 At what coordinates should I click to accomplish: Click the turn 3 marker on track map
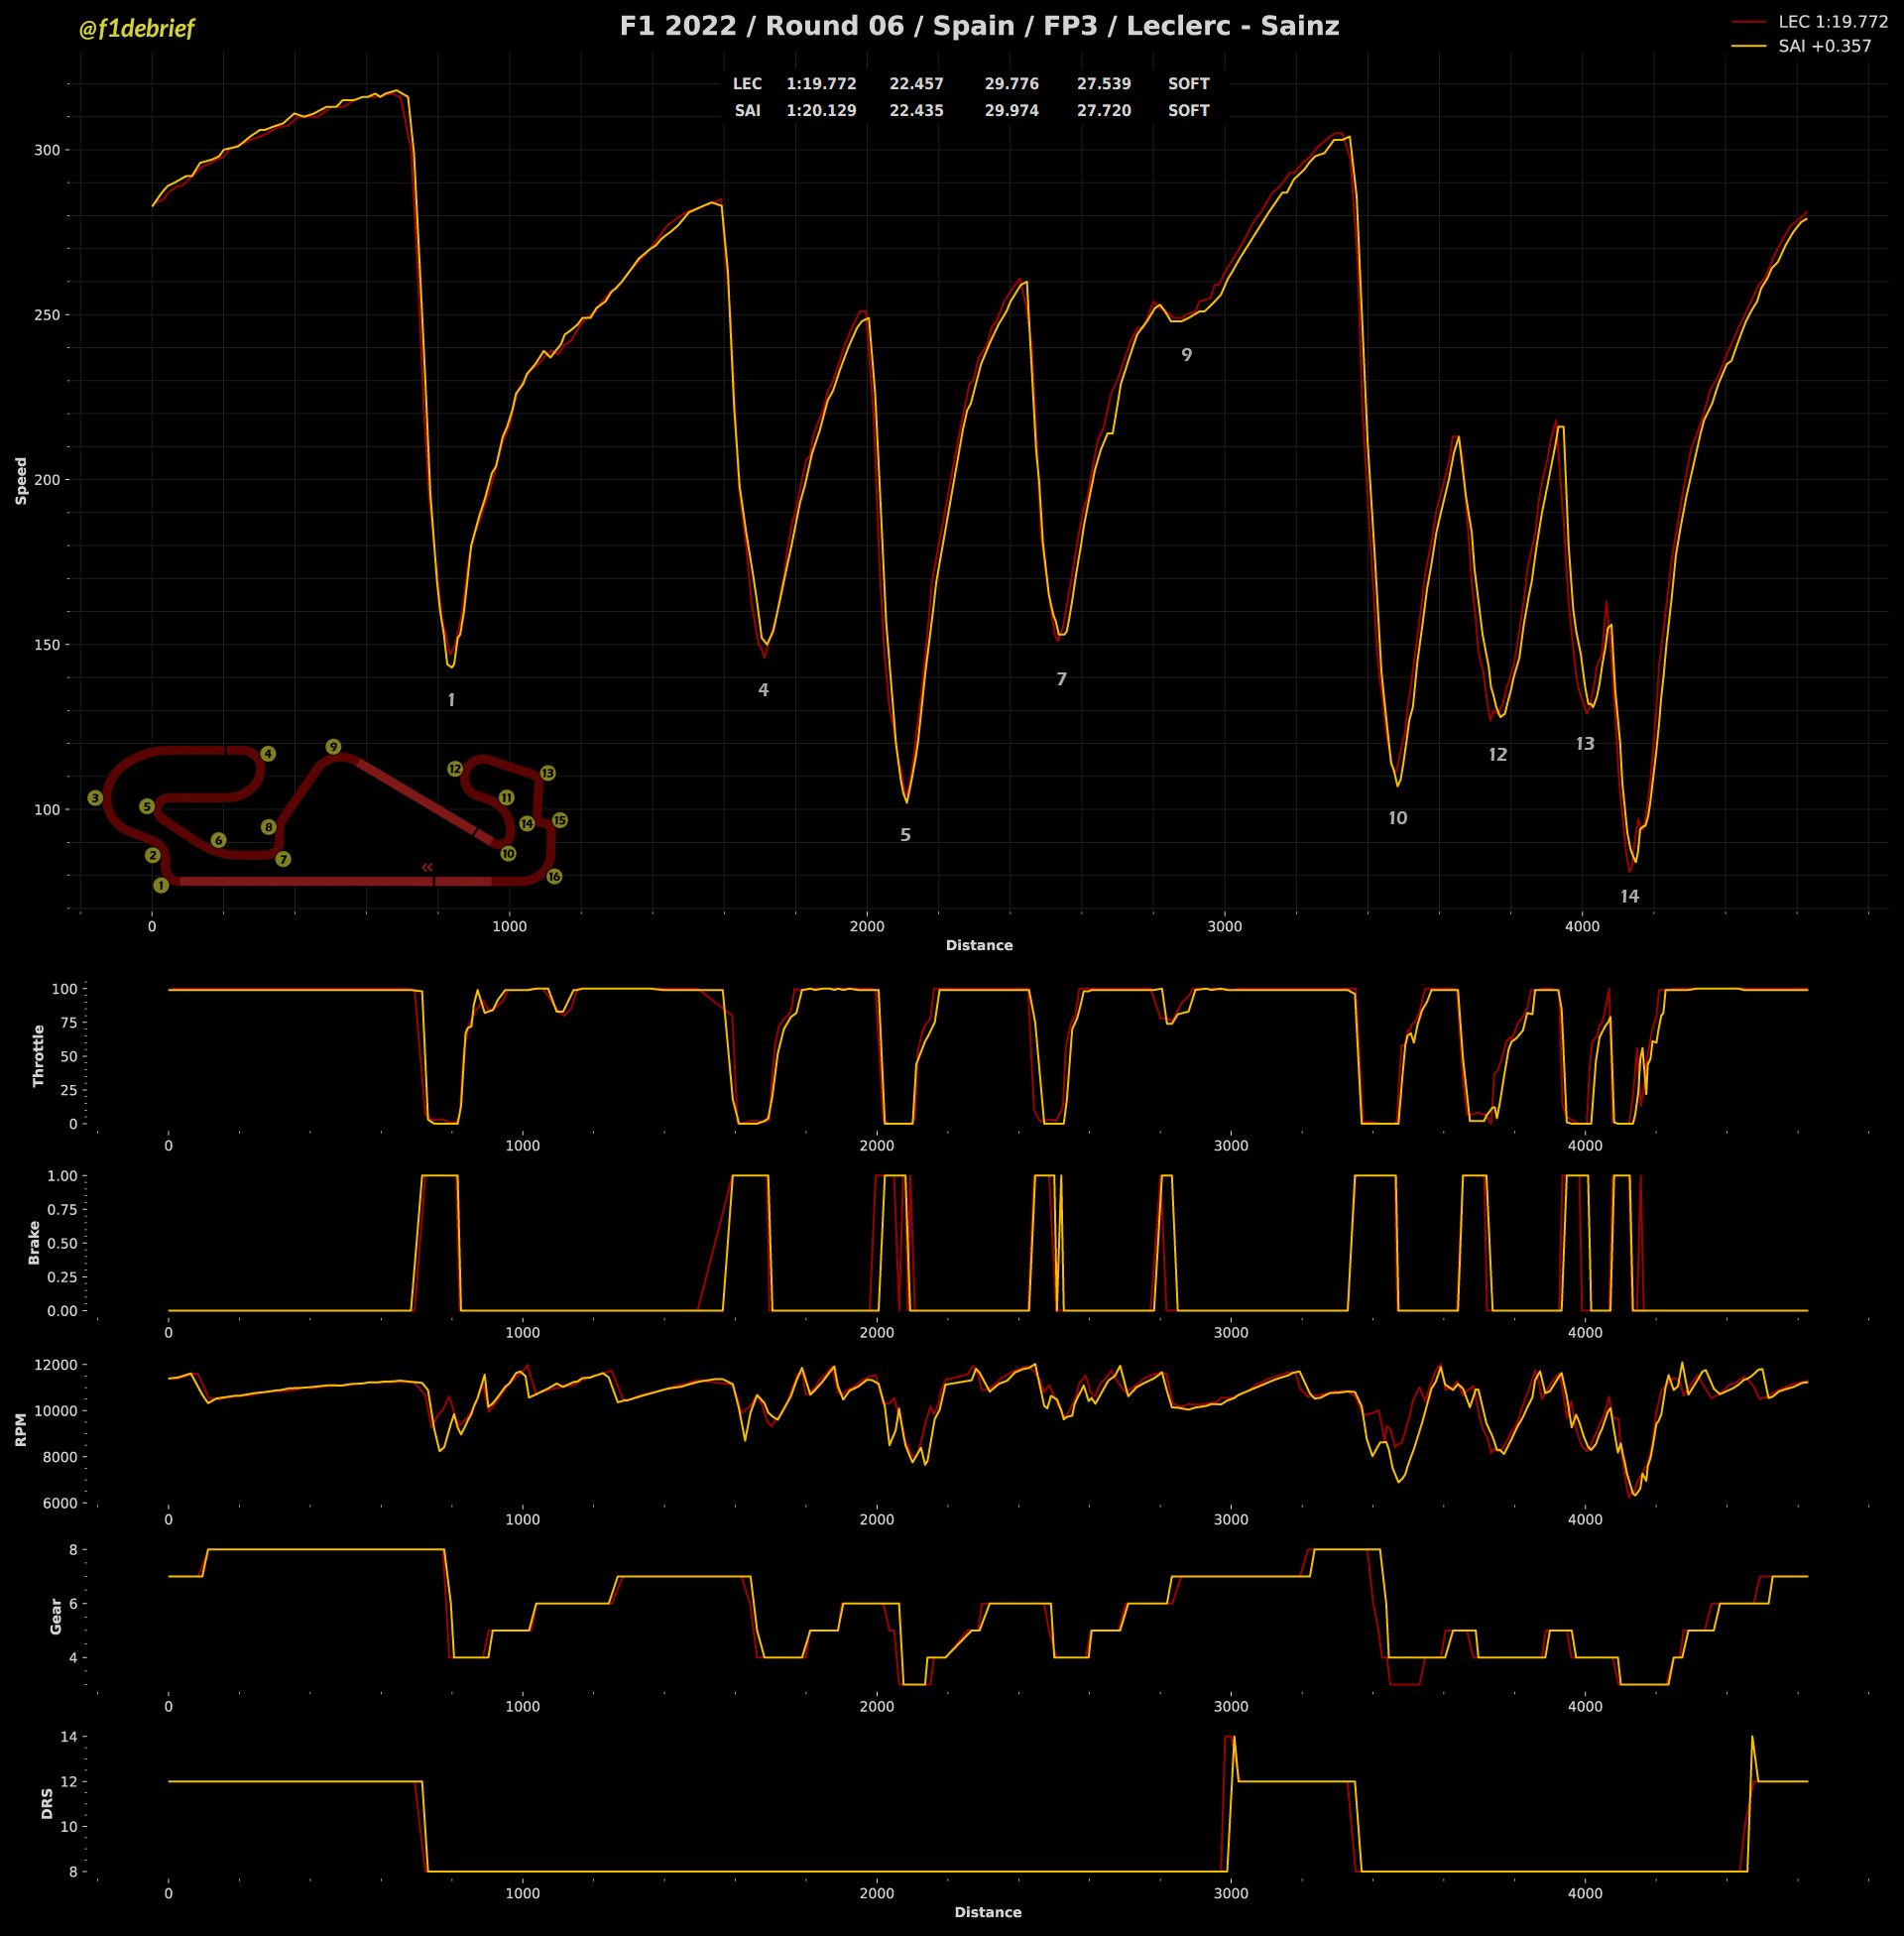[x=95, y=798]
